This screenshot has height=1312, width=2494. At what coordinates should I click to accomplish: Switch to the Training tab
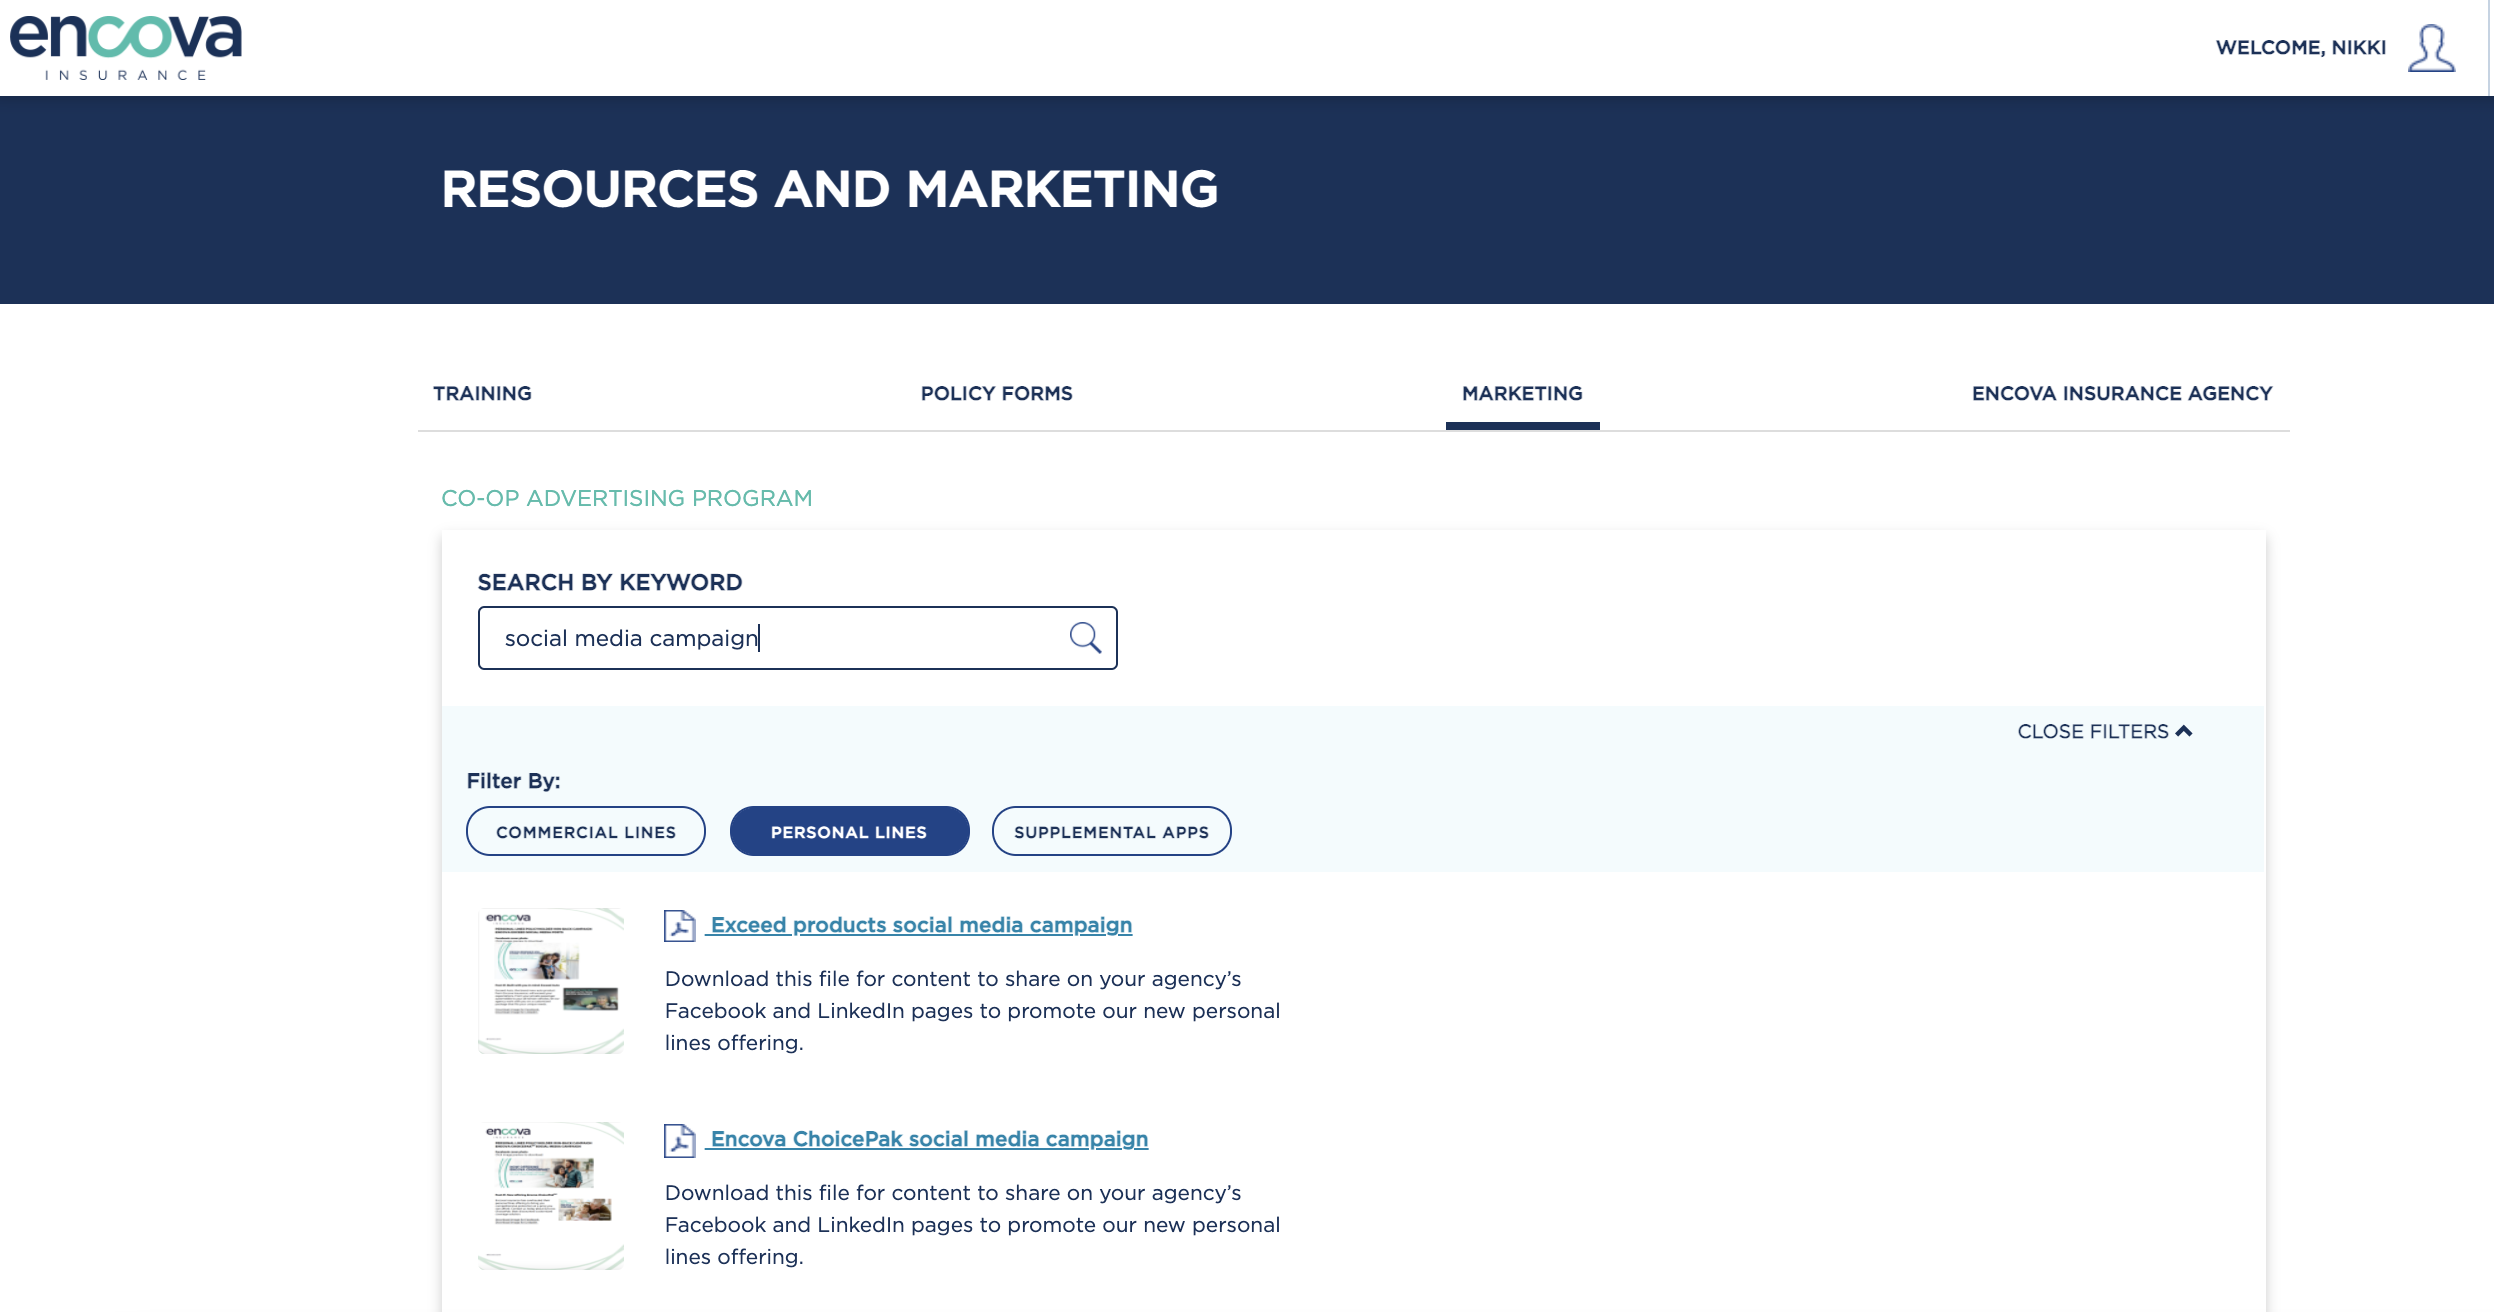click(x=482, y=393)
